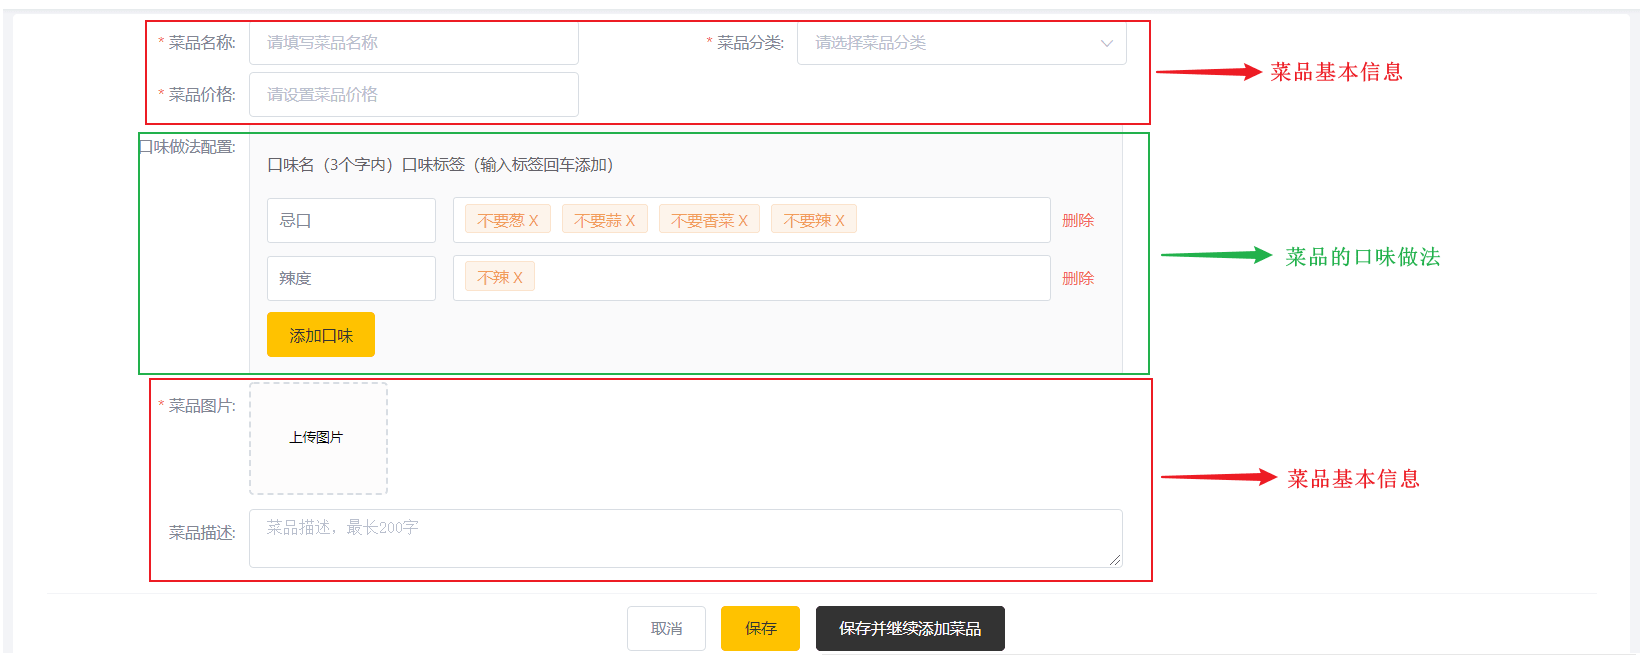This screenshot has height=660, width=1645.
Task: Delete the 忌口 flavor row
Action: click(x=1077, y=221)
